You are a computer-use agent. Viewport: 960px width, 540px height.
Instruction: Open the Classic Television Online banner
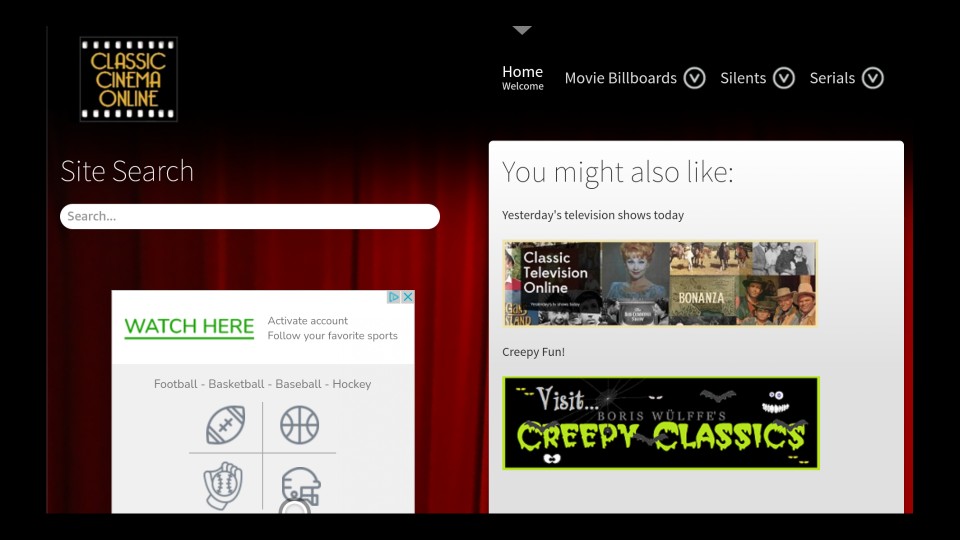(660, 283)
